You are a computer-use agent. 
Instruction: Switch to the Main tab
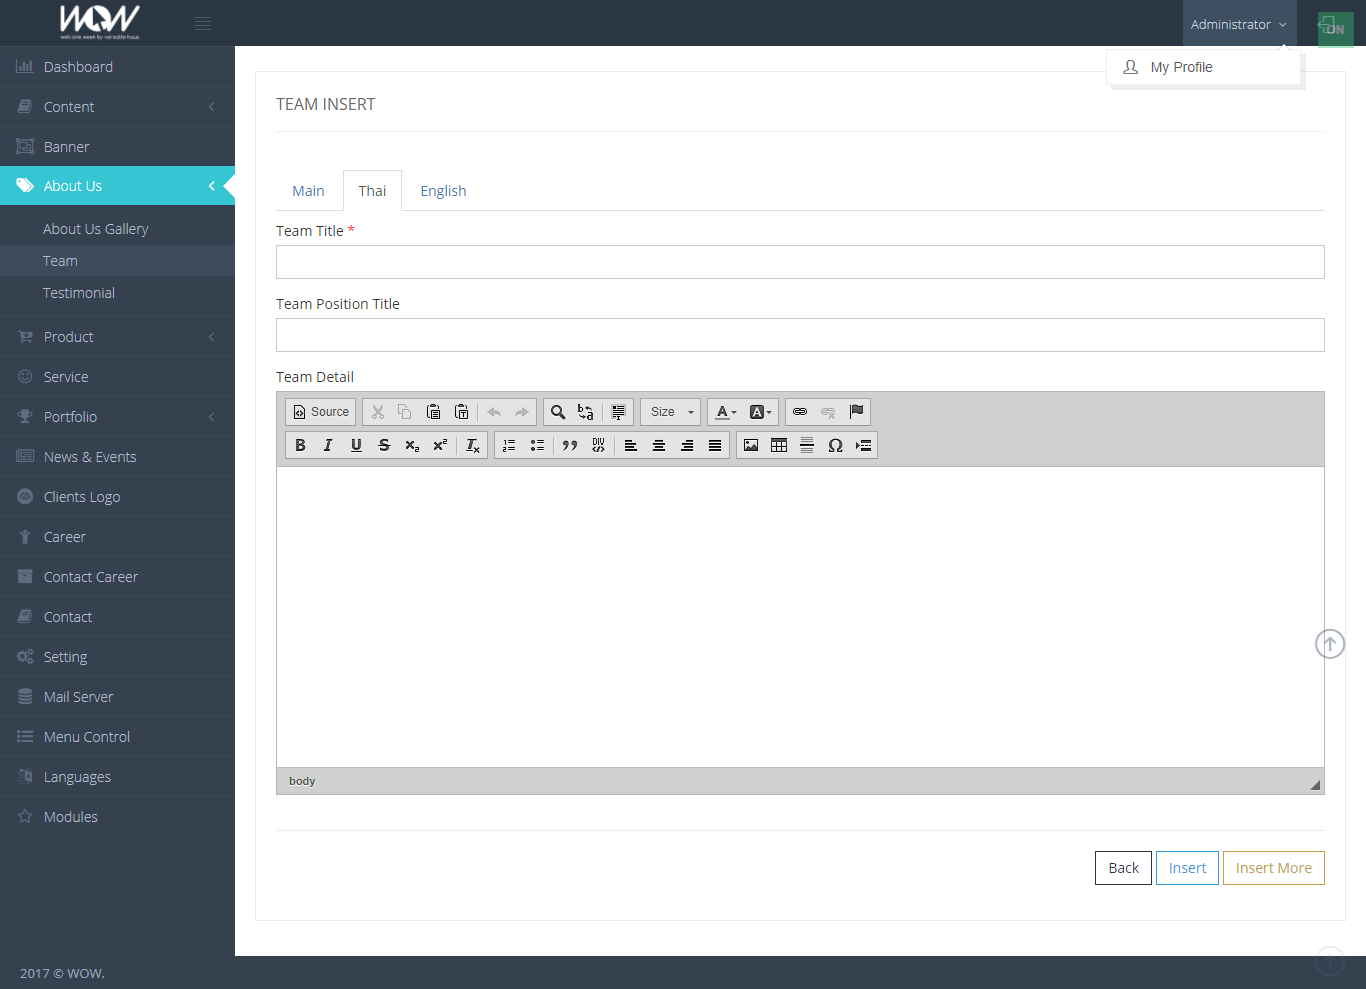308,191
